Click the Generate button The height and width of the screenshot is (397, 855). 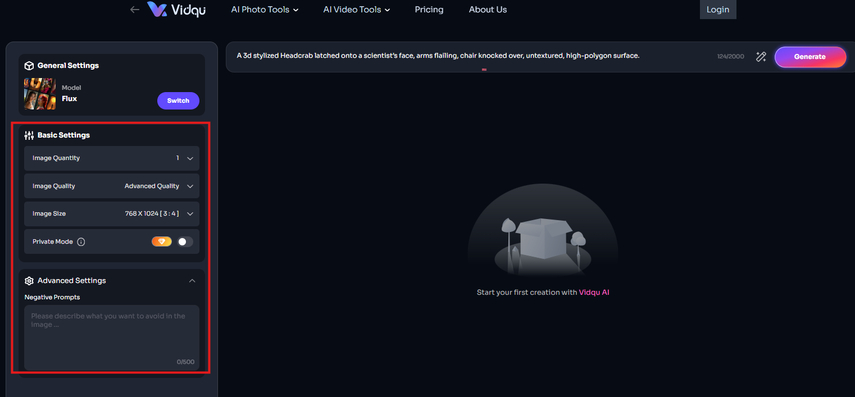(810, 57)
